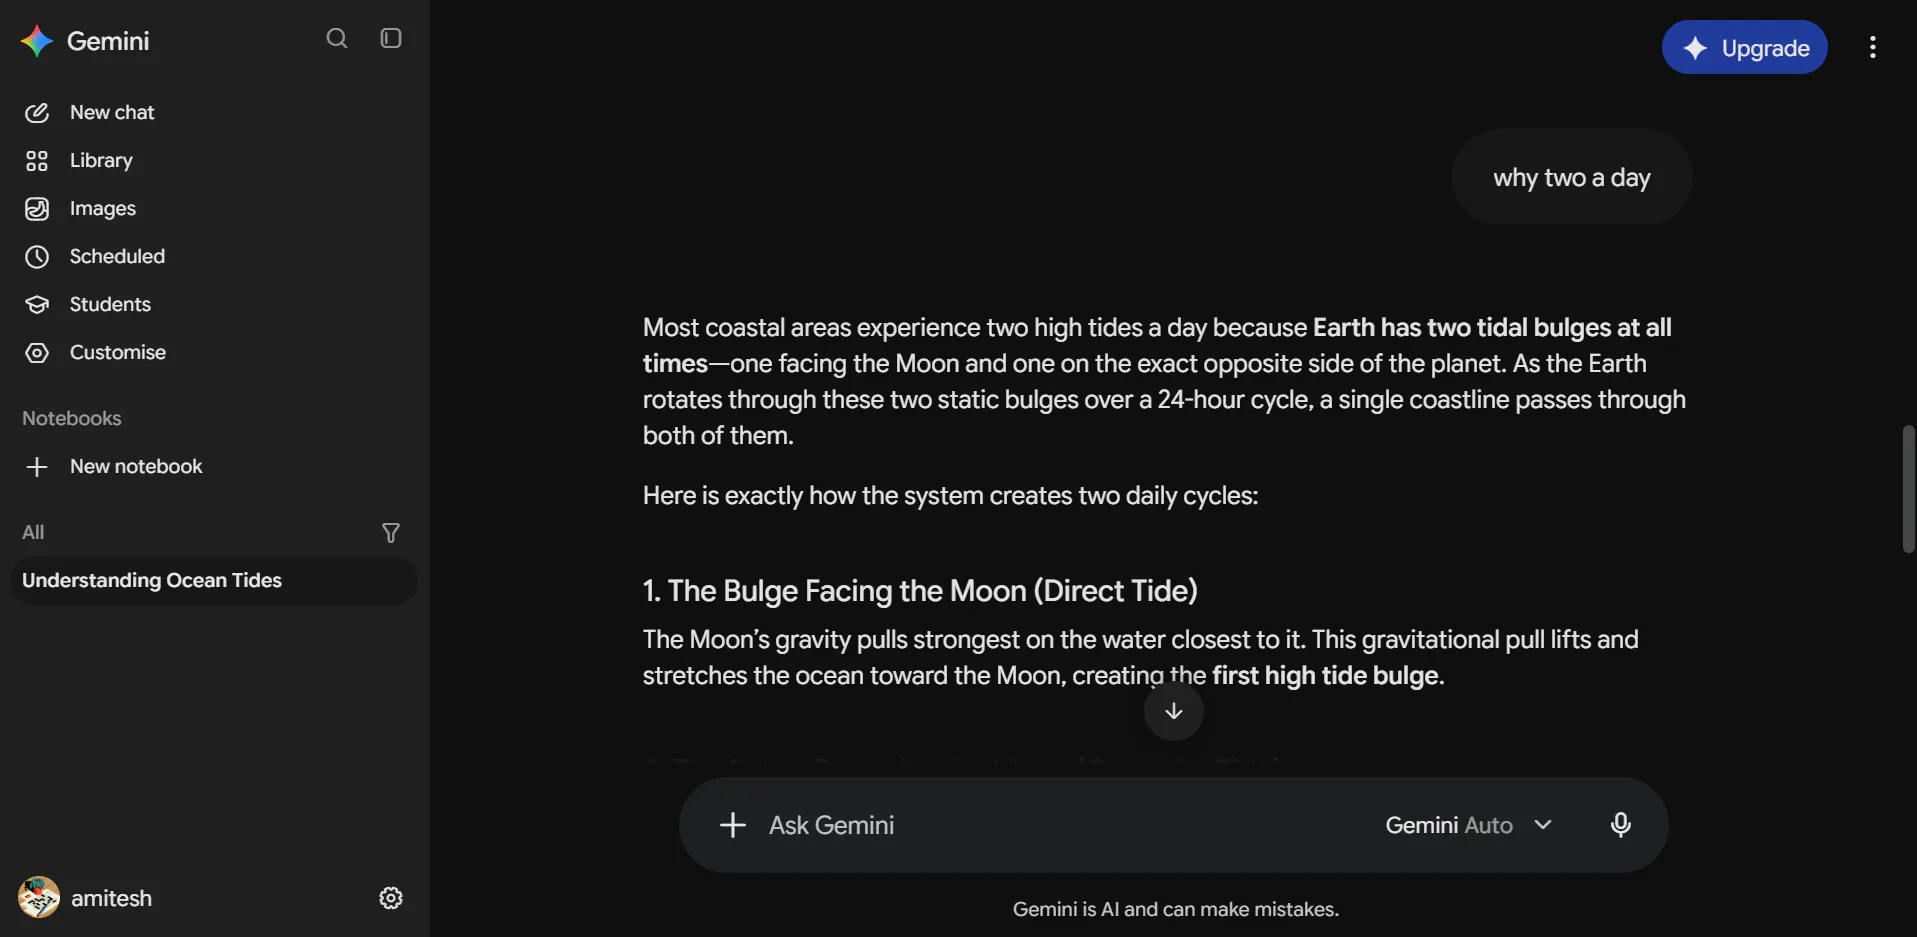Open the Understanding Ocean Tides chat
The width and height of the screenshot is (1917, 937).
click(x=214, y=581)
